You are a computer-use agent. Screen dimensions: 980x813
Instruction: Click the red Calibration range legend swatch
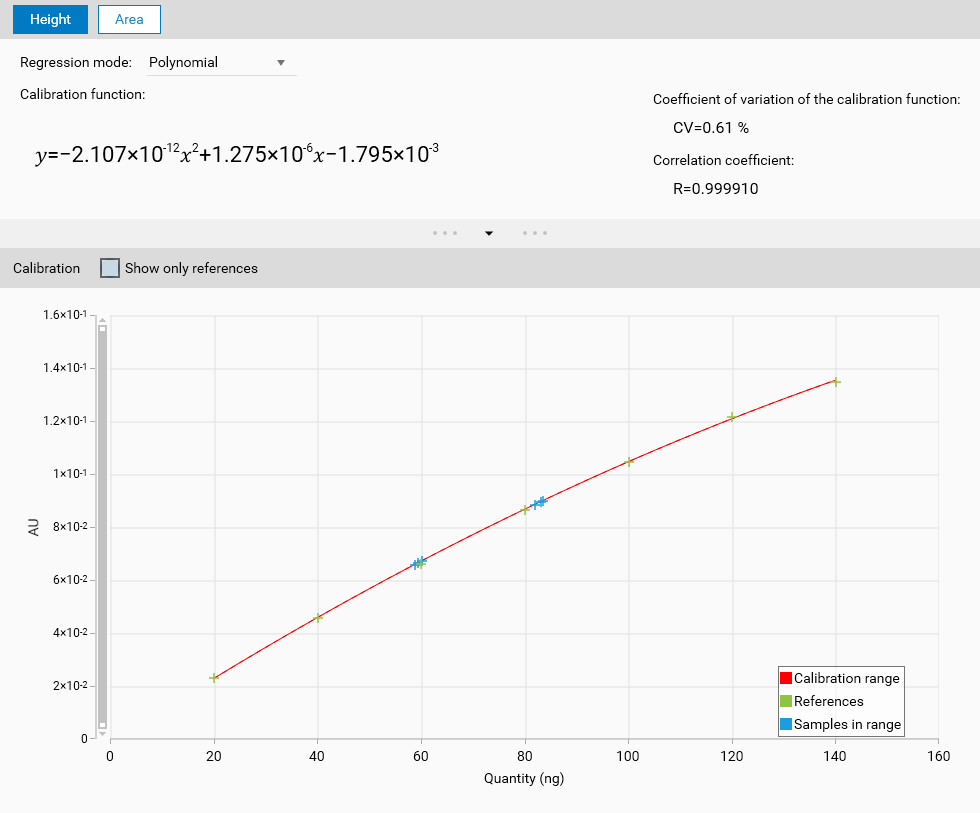[x=786, y=678]
